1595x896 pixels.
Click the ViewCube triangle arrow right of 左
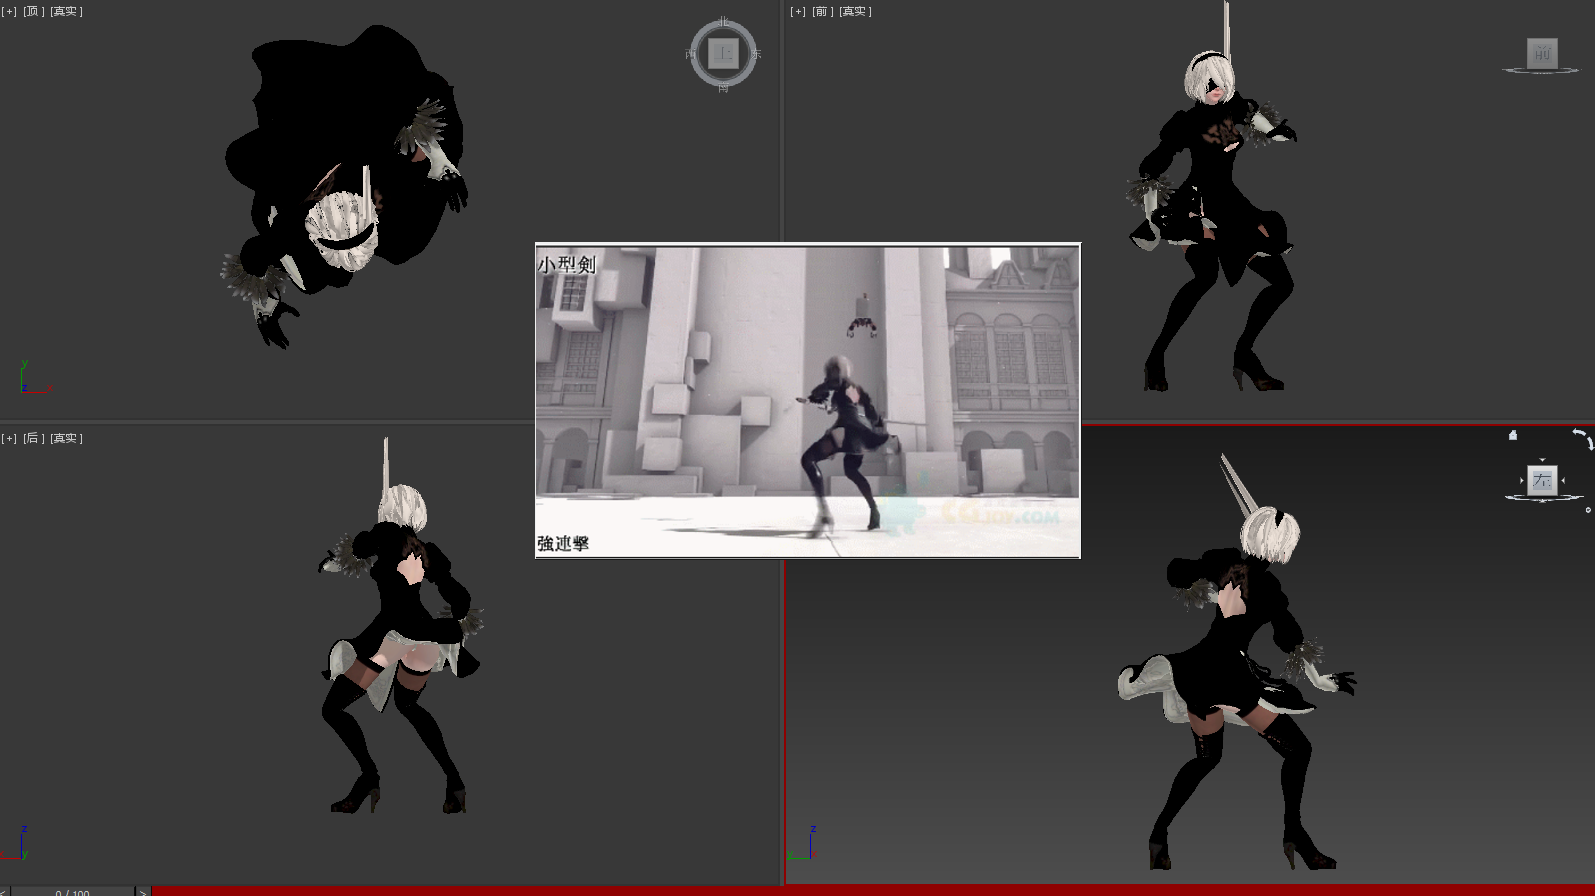1563,481
